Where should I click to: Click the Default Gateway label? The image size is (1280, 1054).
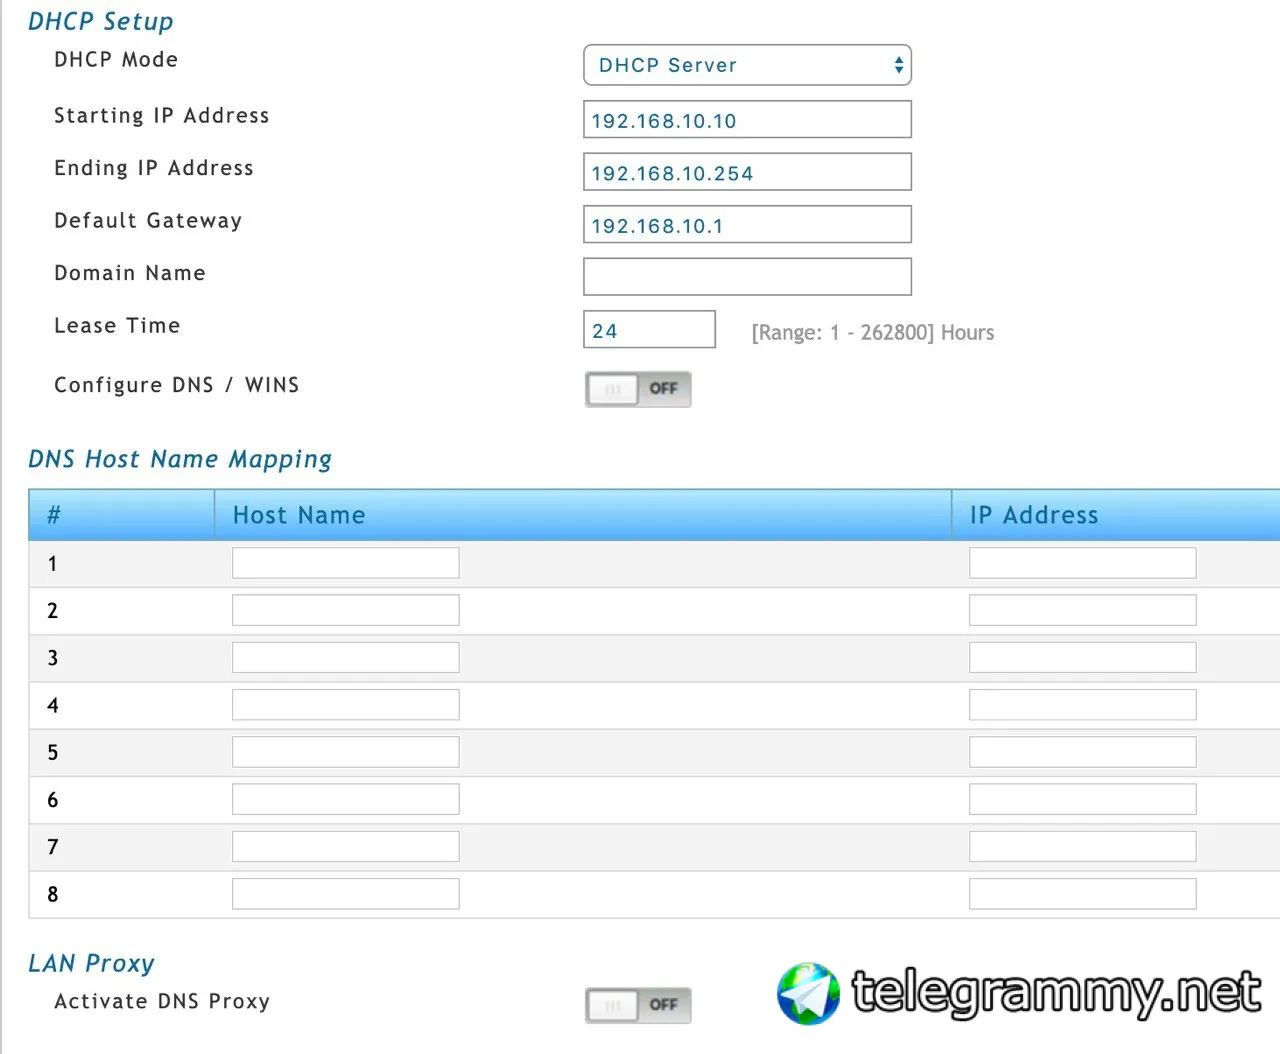[148, 221]
